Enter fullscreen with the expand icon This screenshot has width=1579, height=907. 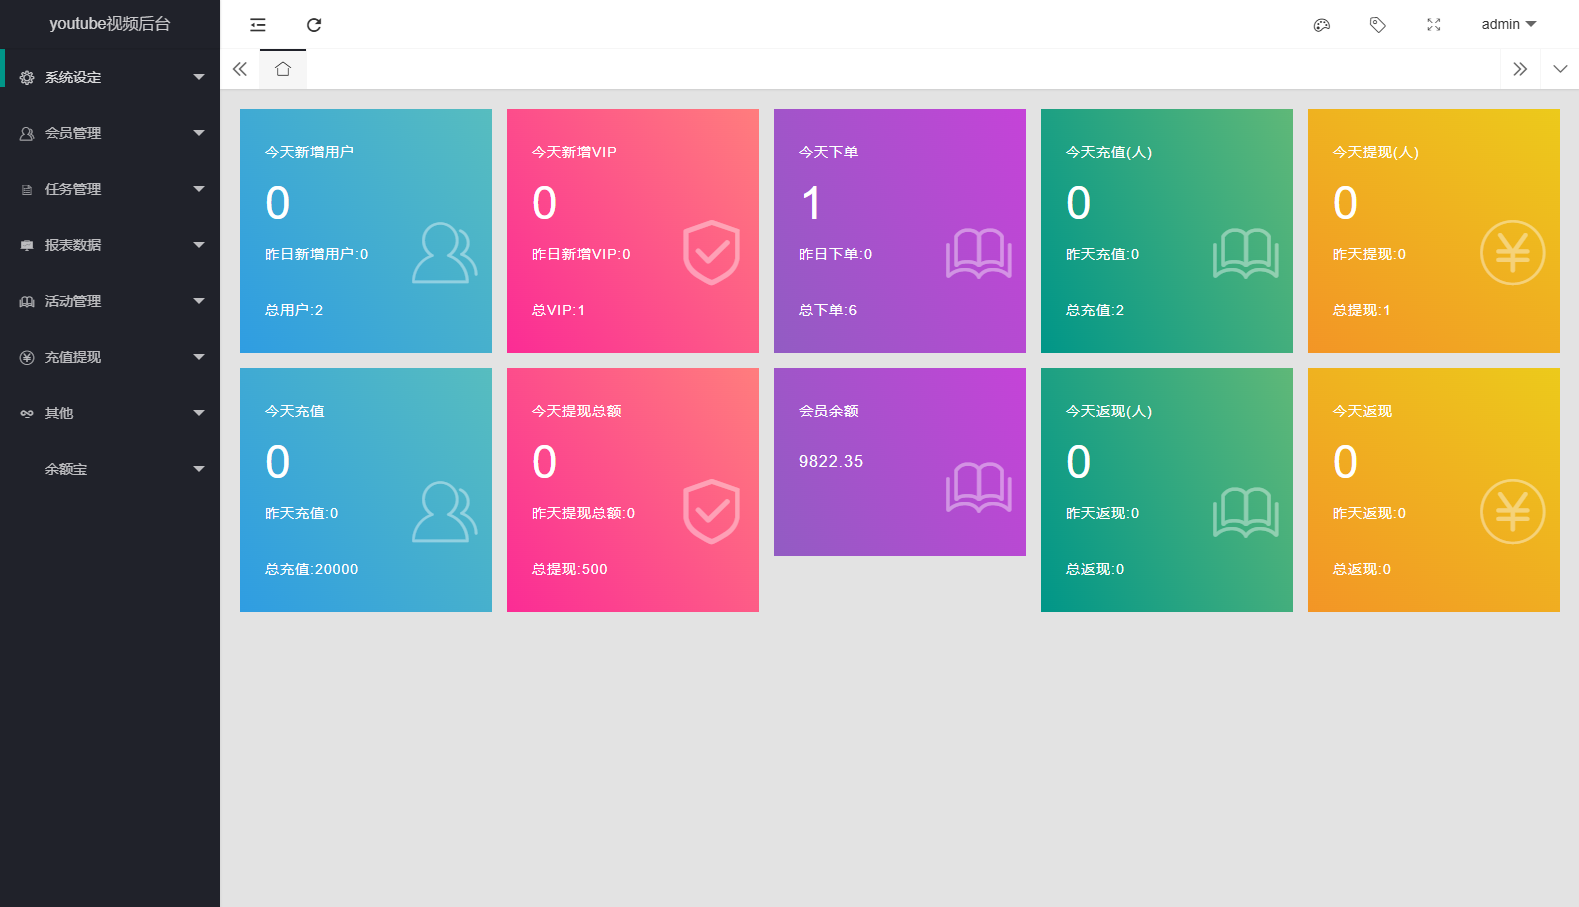1434,25
